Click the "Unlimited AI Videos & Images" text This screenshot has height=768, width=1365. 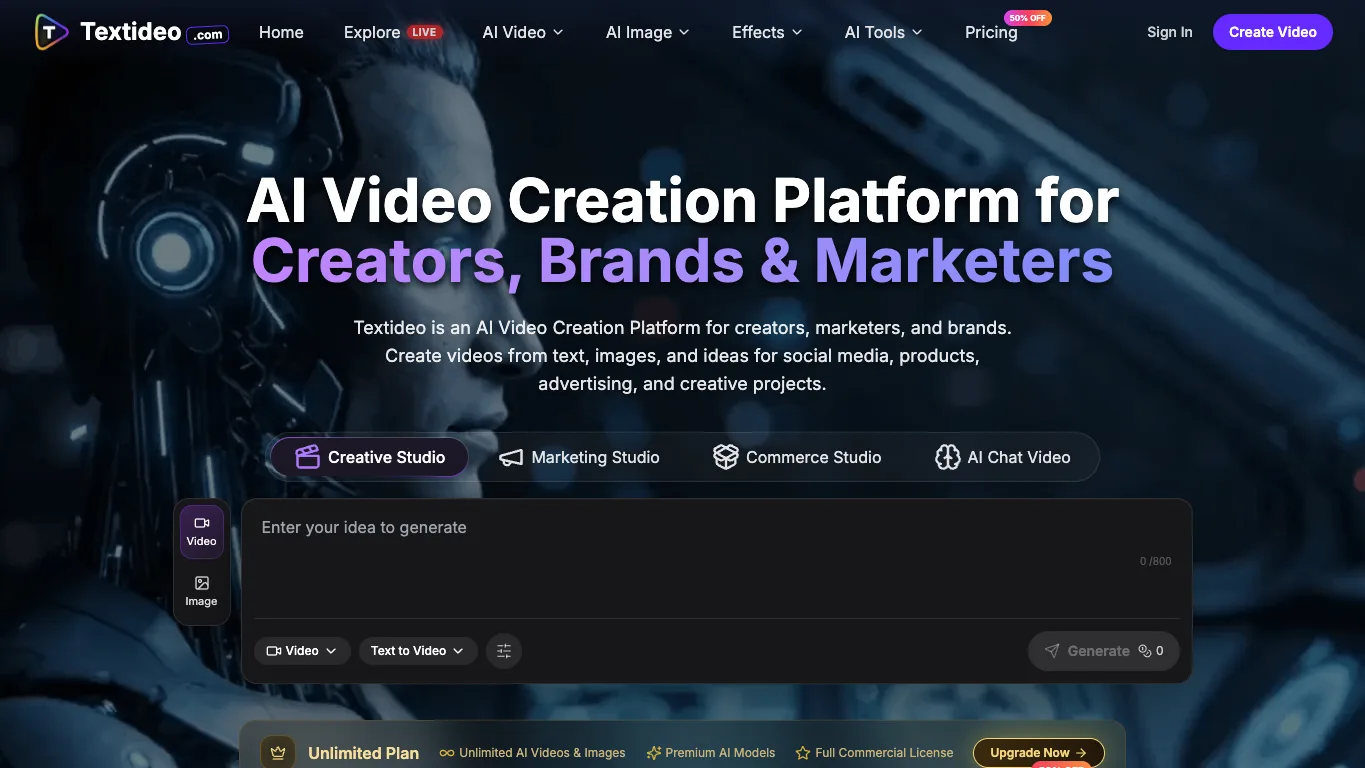pyautogui.click(x=542, y=753)
